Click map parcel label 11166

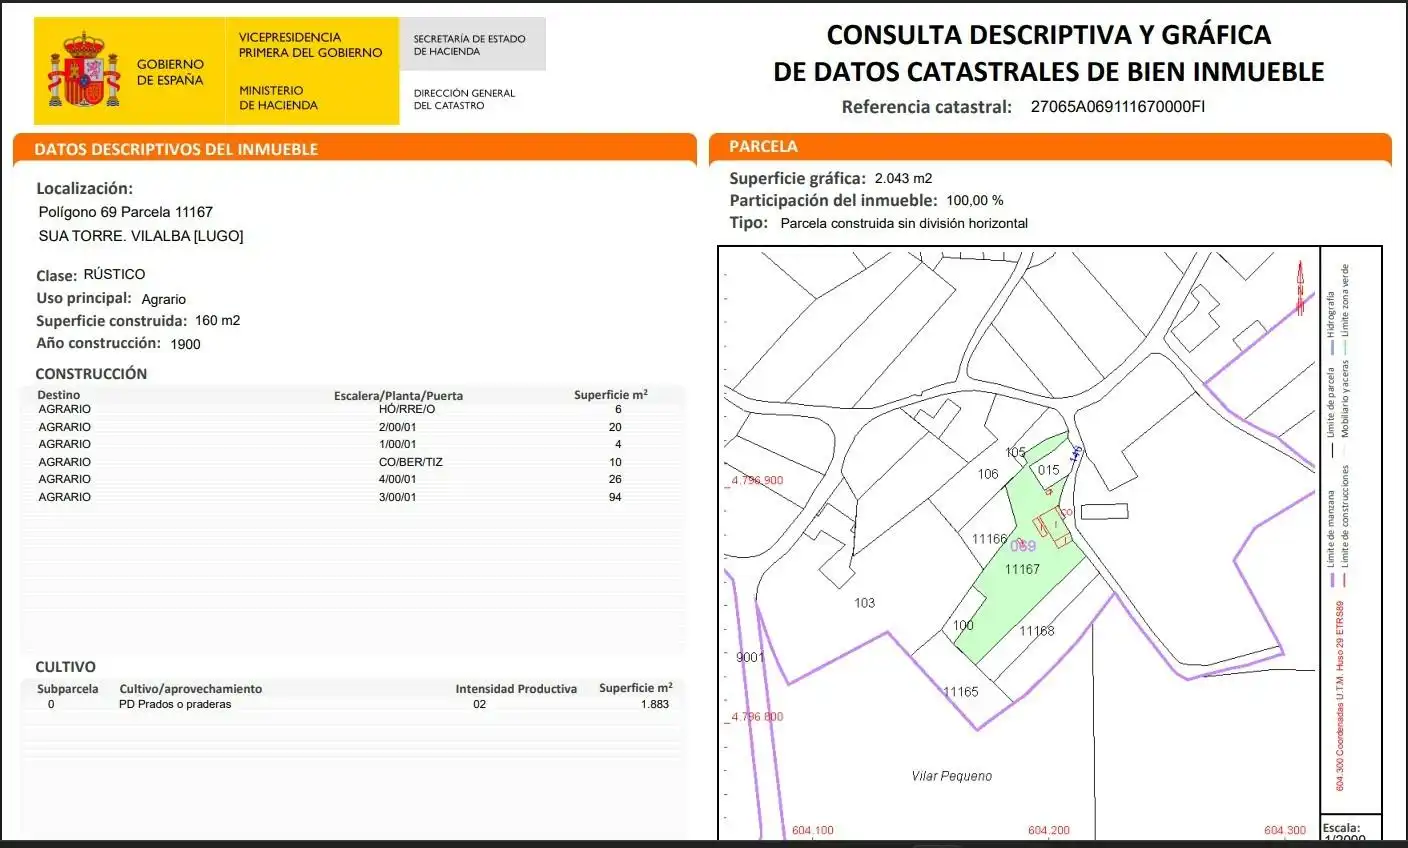(990, 539)
